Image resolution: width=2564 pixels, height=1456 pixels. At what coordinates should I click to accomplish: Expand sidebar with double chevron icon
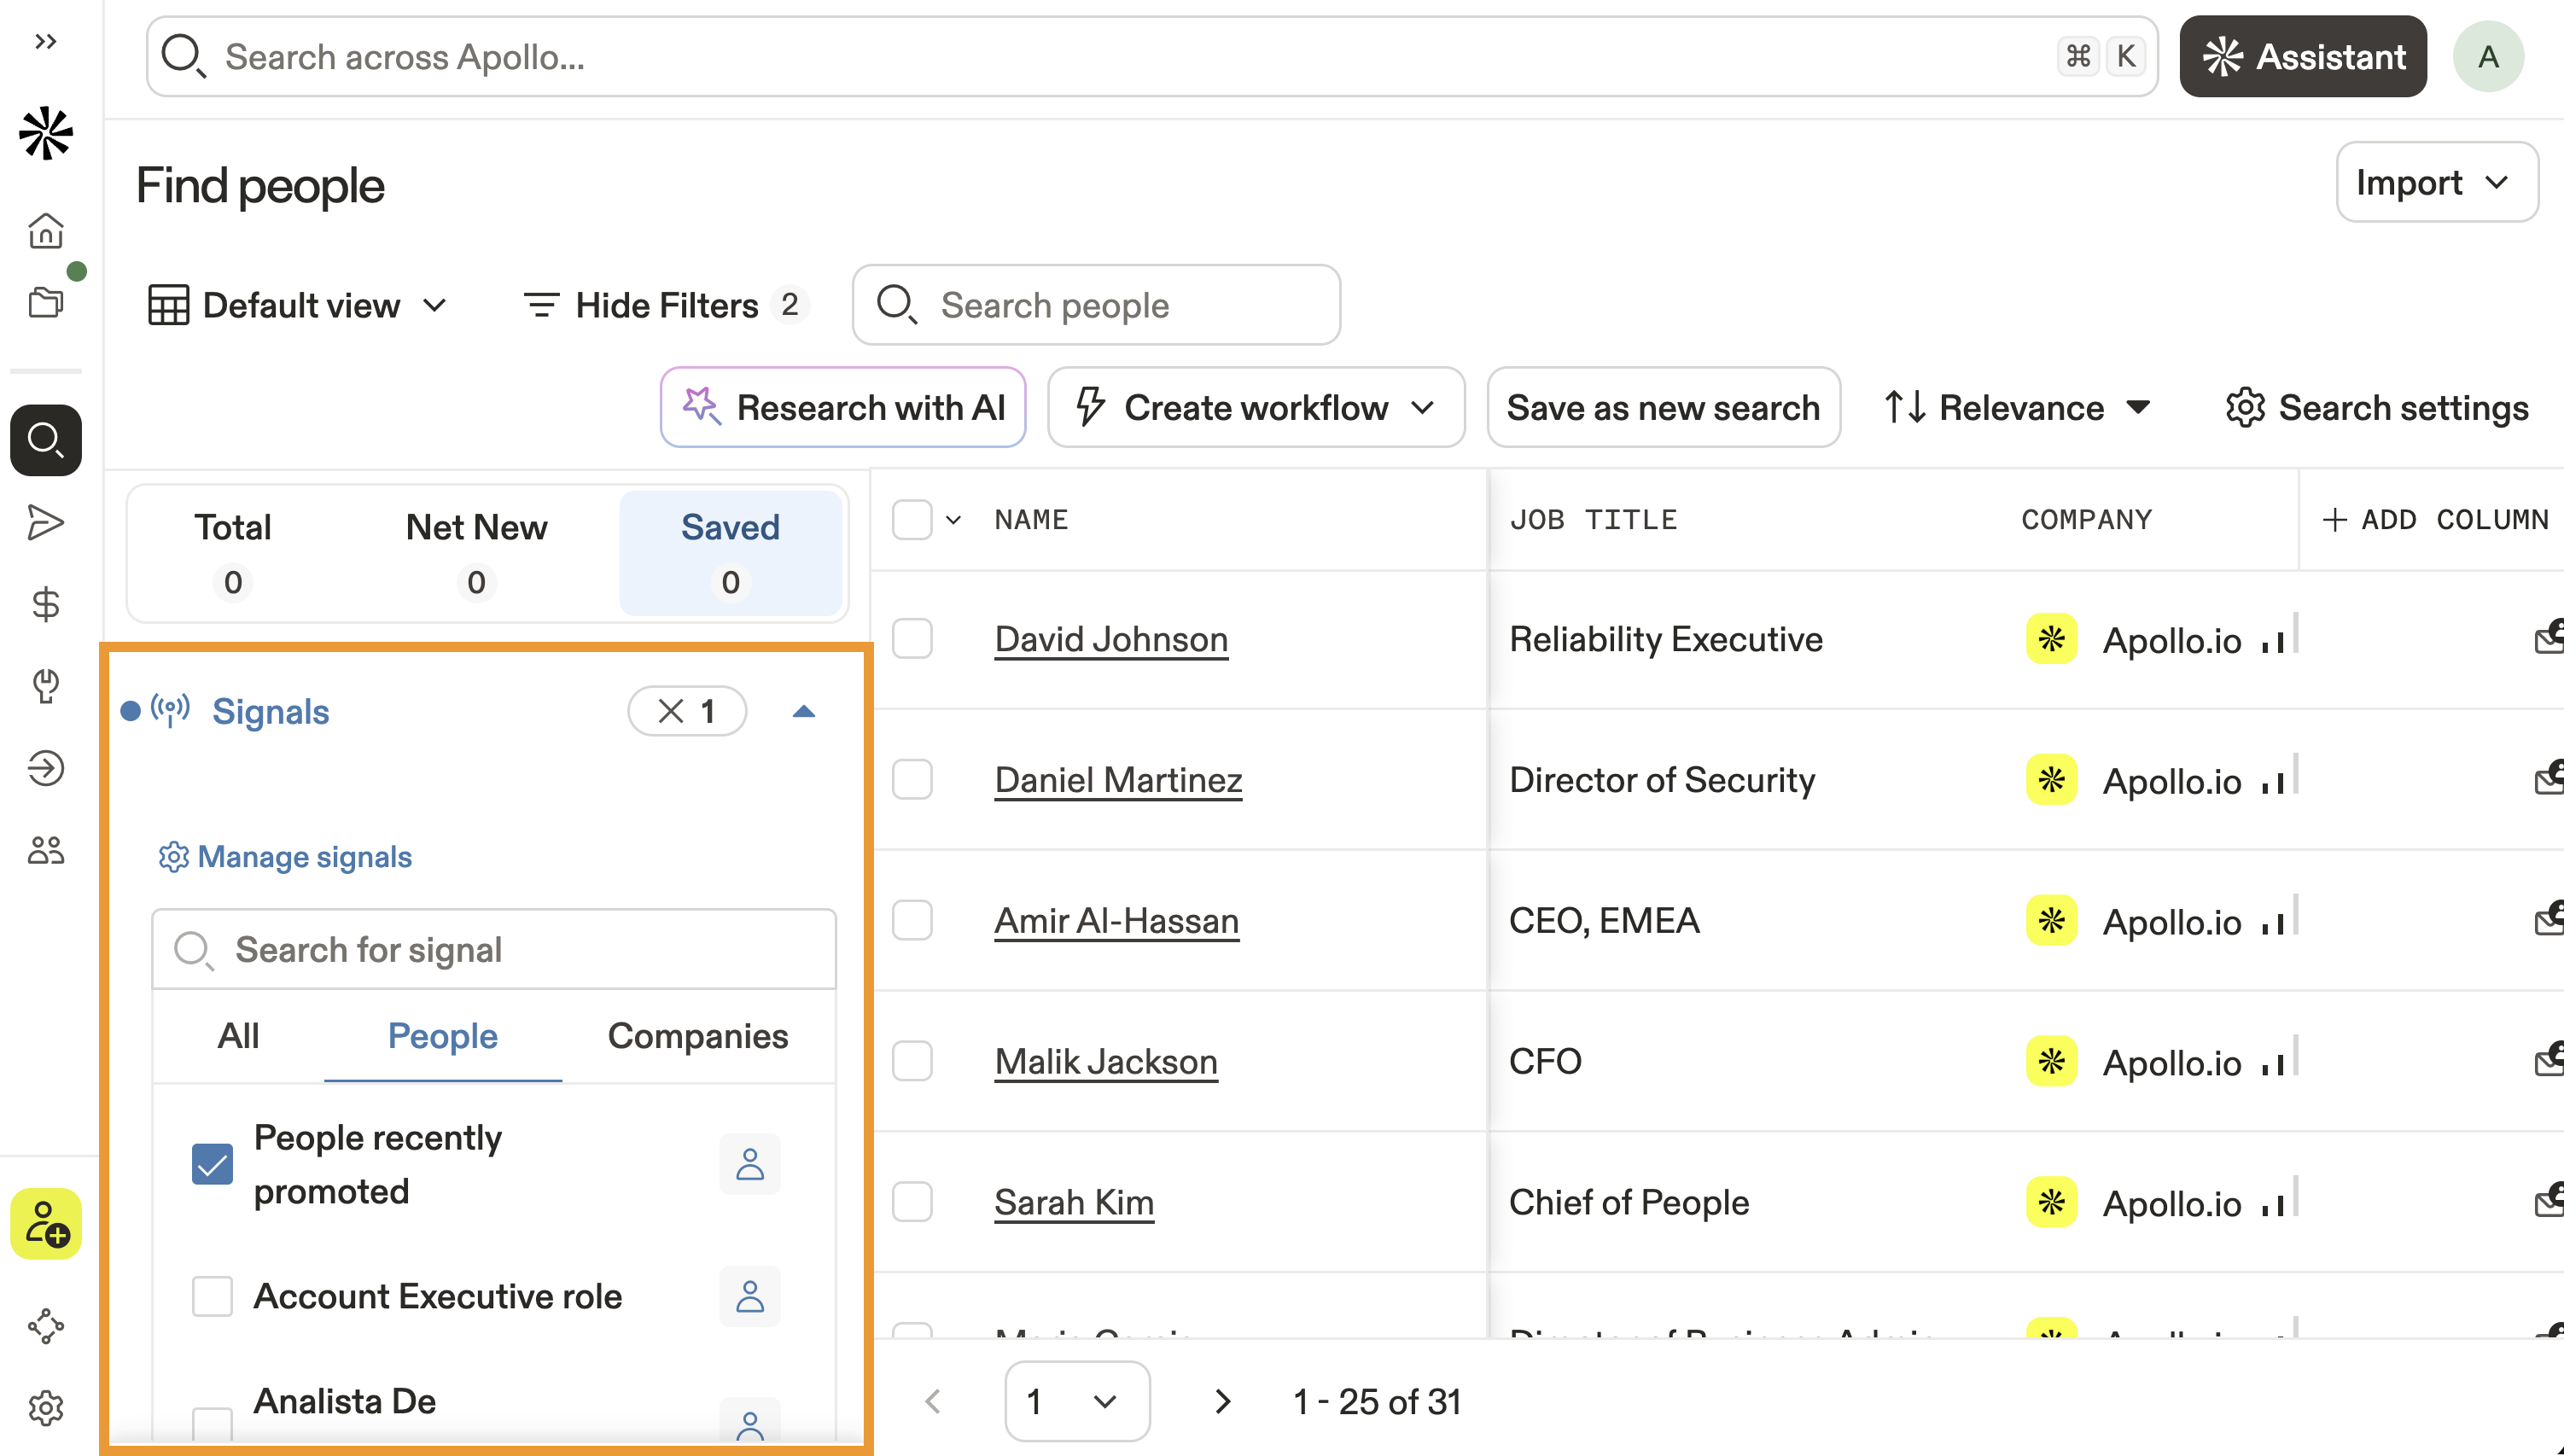point(46,42)
